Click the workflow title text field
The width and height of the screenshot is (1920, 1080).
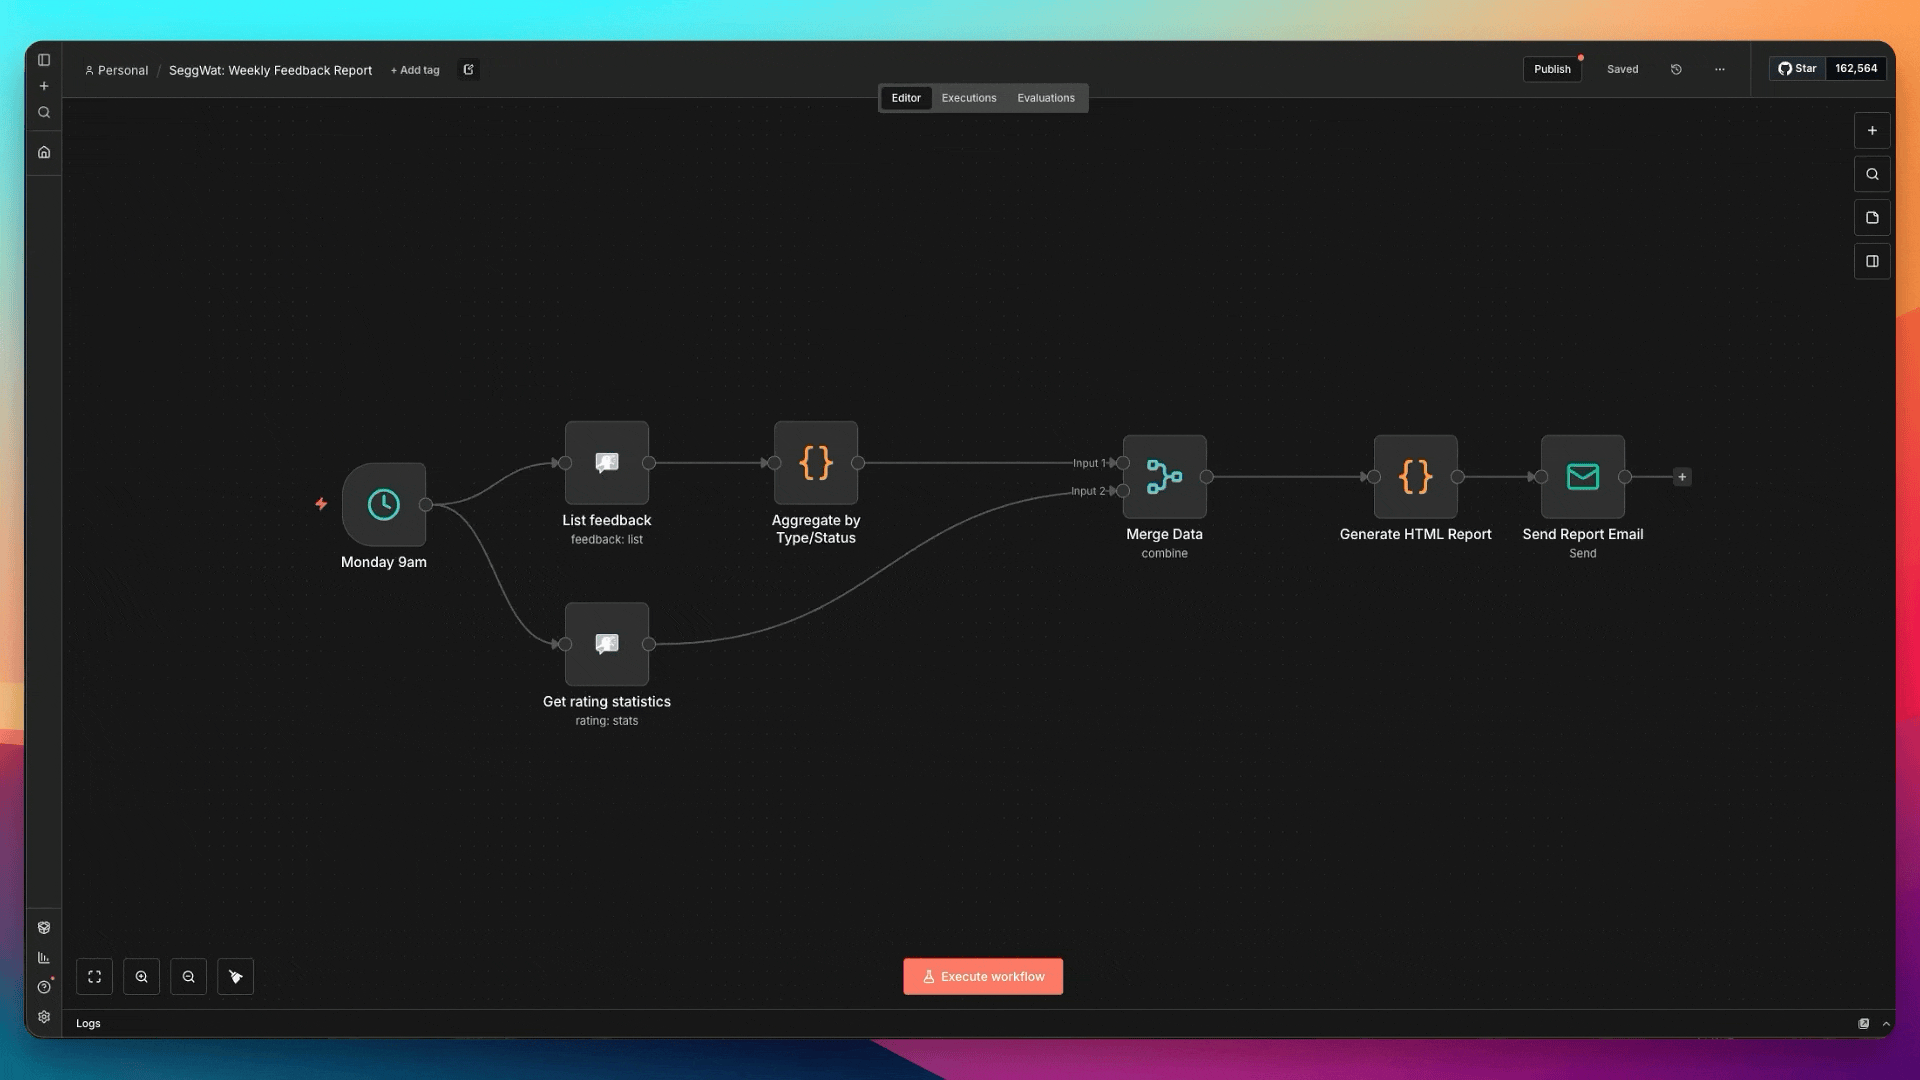270,71
